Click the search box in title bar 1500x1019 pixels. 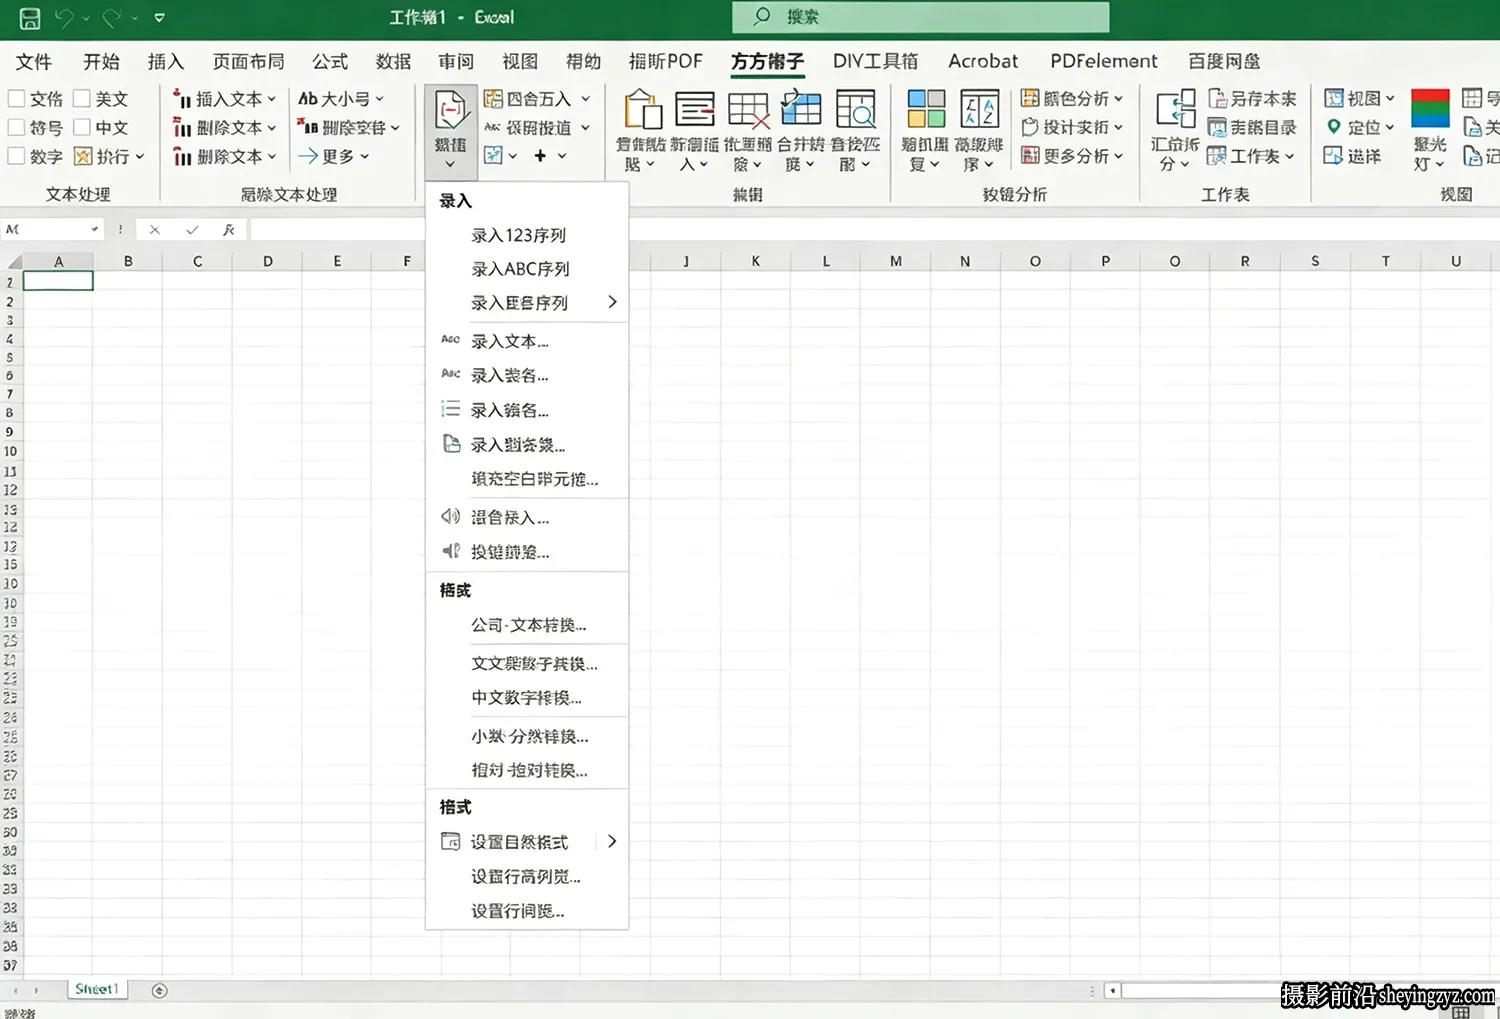pos(921,17)
